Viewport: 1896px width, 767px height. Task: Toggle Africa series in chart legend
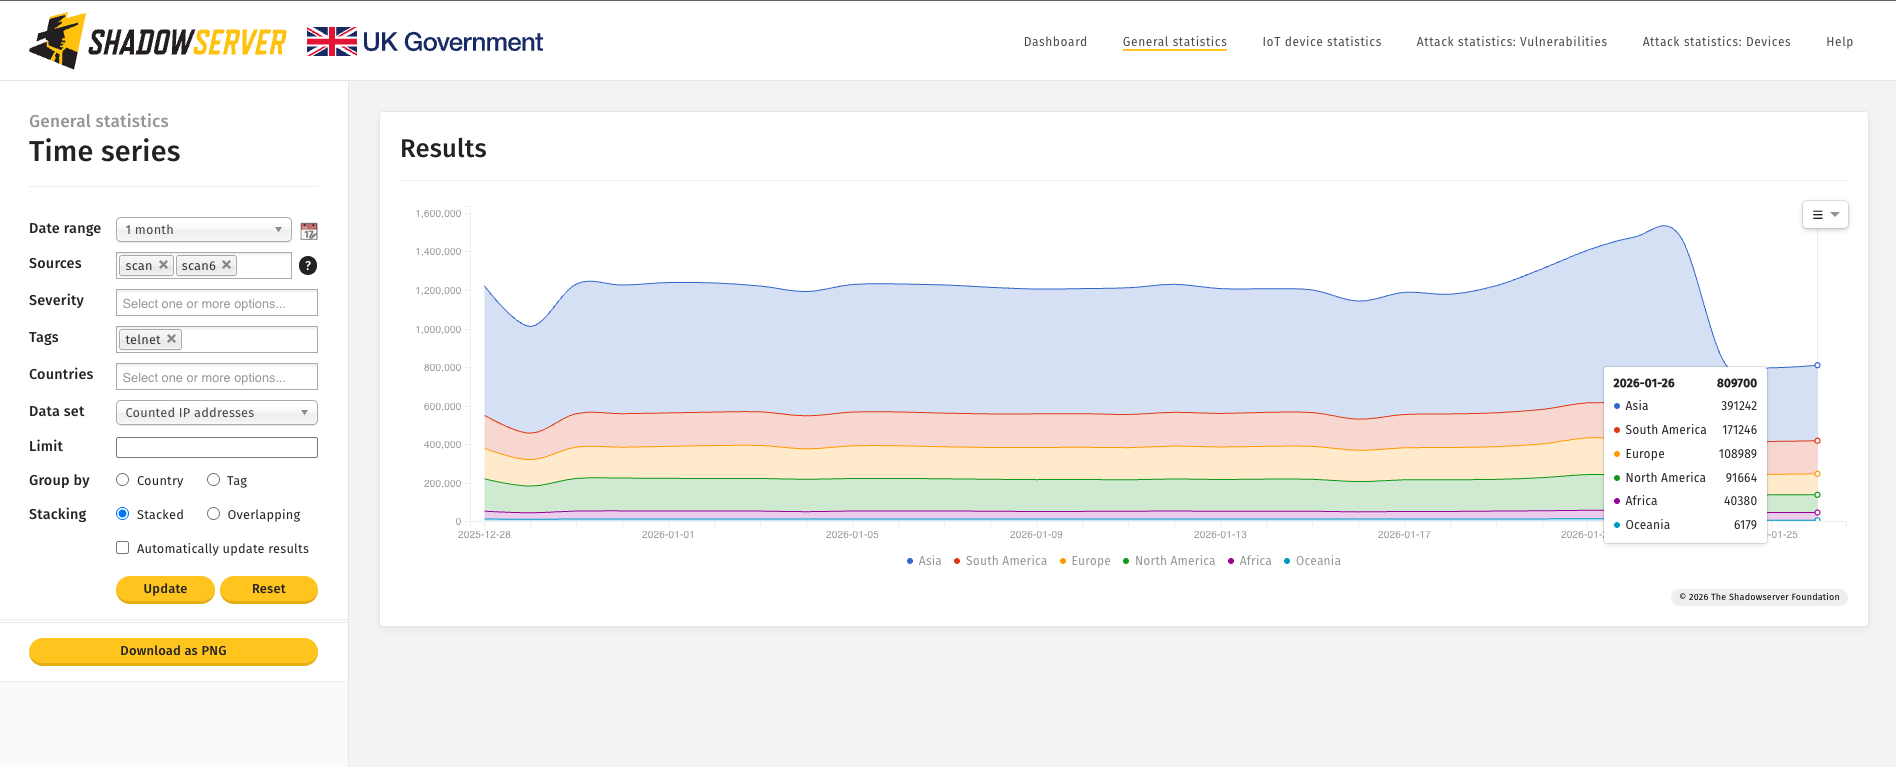coord(1250,561)
